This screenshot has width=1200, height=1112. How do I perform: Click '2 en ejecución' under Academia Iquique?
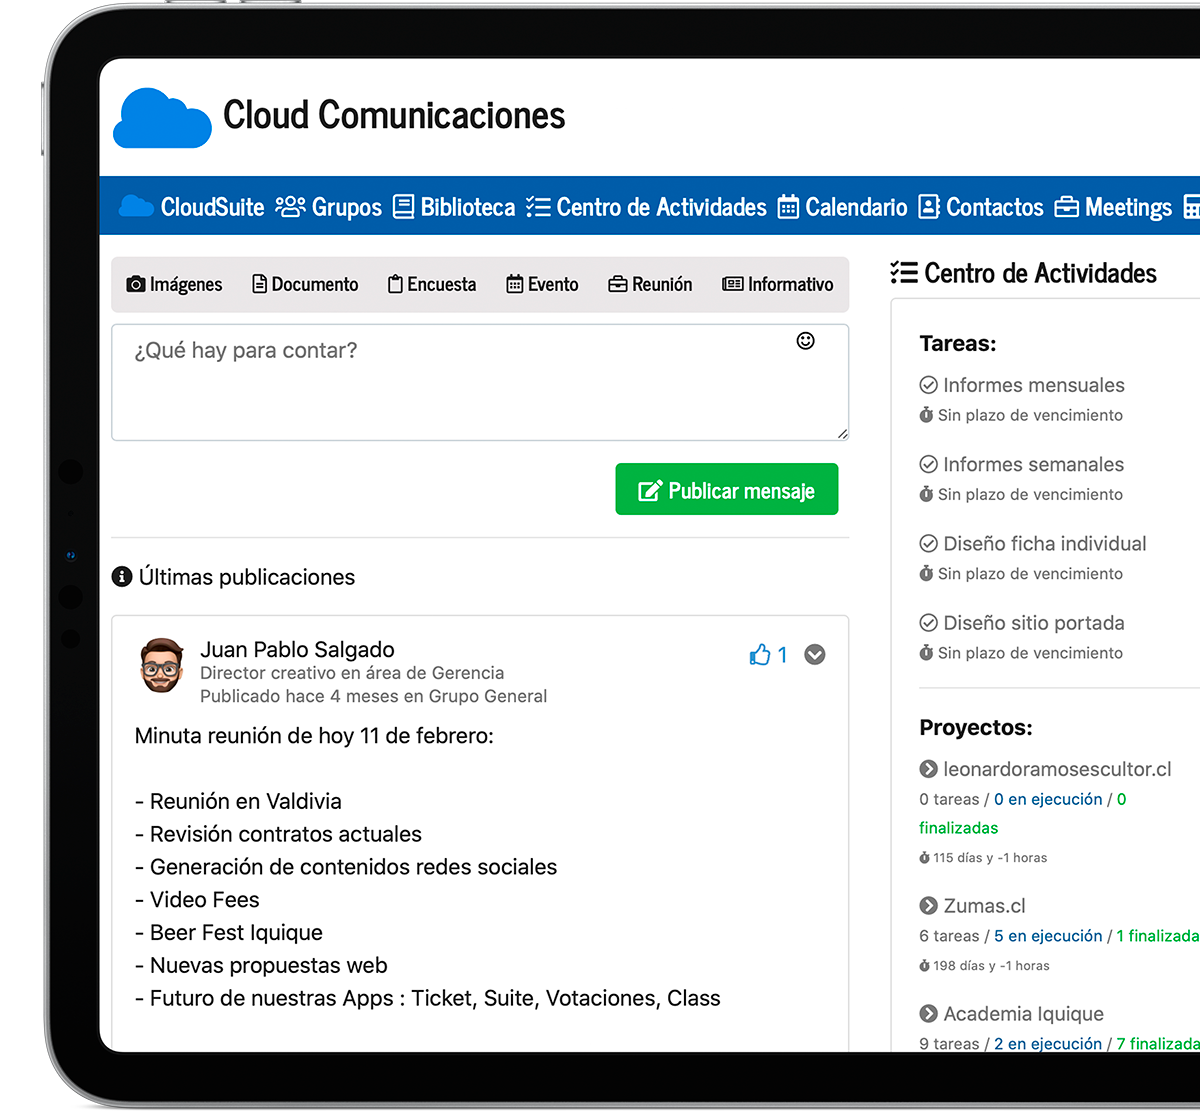coord(1048,1044)
